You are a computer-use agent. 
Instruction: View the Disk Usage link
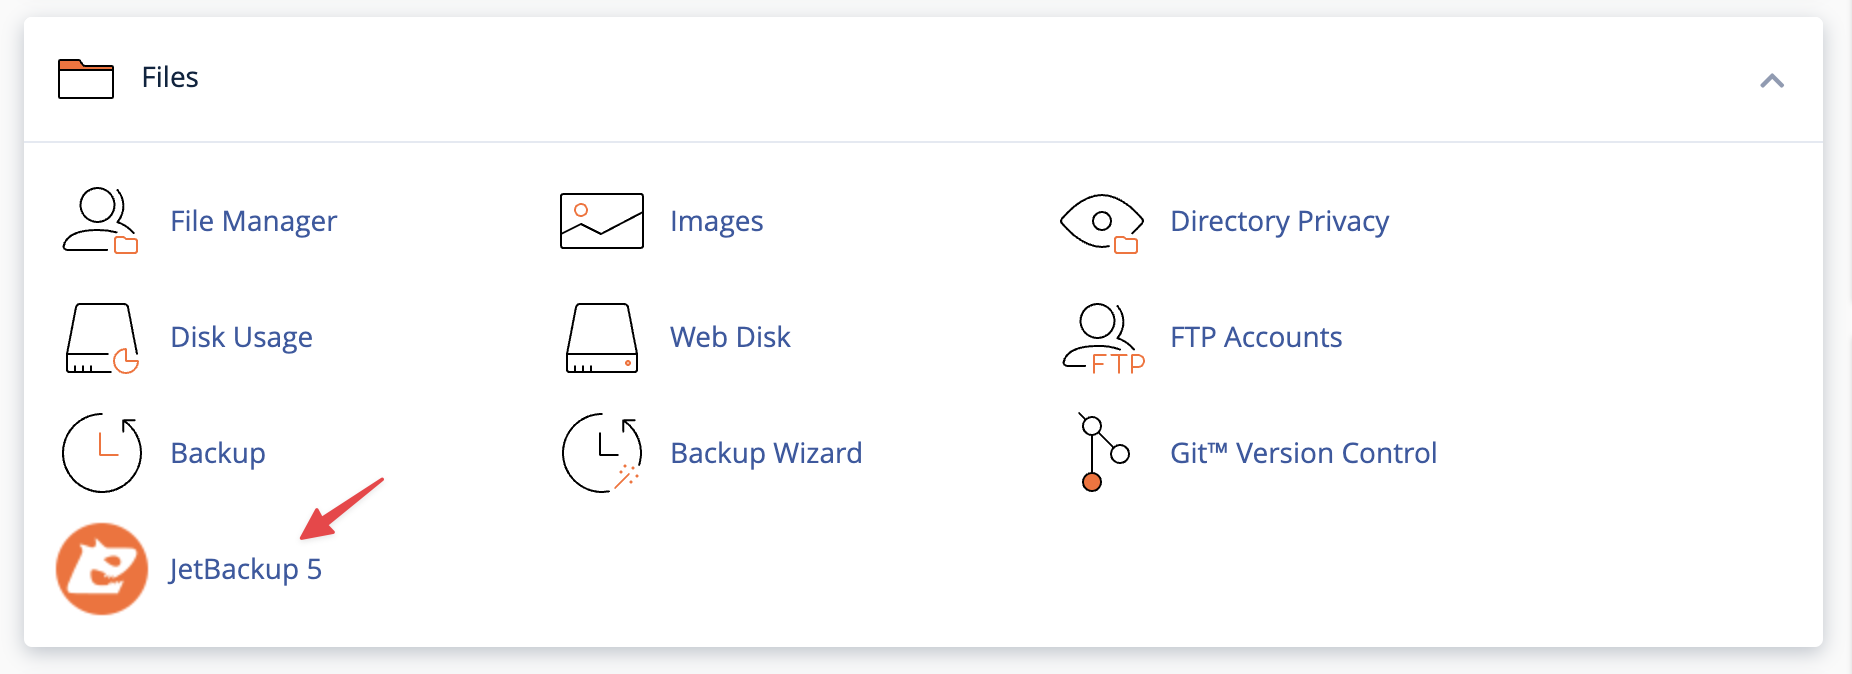(x=242, y=337)
